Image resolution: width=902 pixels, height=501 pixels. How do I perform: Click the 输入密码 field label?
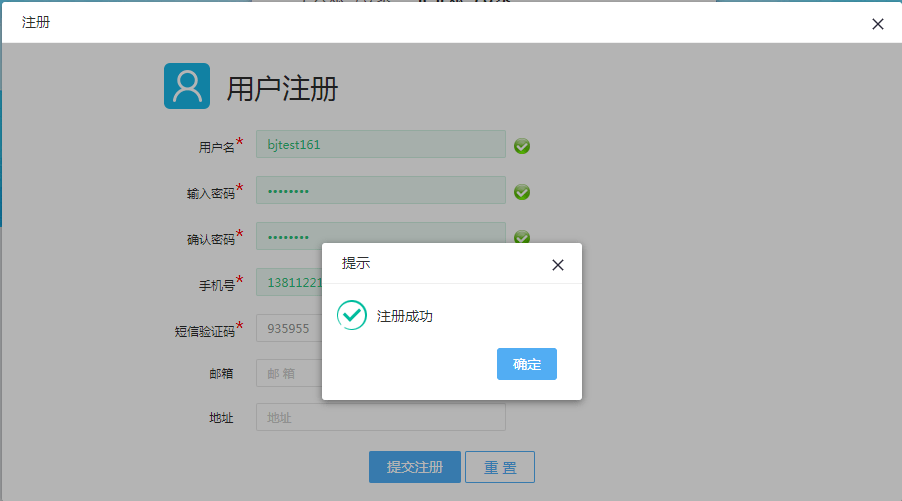point(211,193)
